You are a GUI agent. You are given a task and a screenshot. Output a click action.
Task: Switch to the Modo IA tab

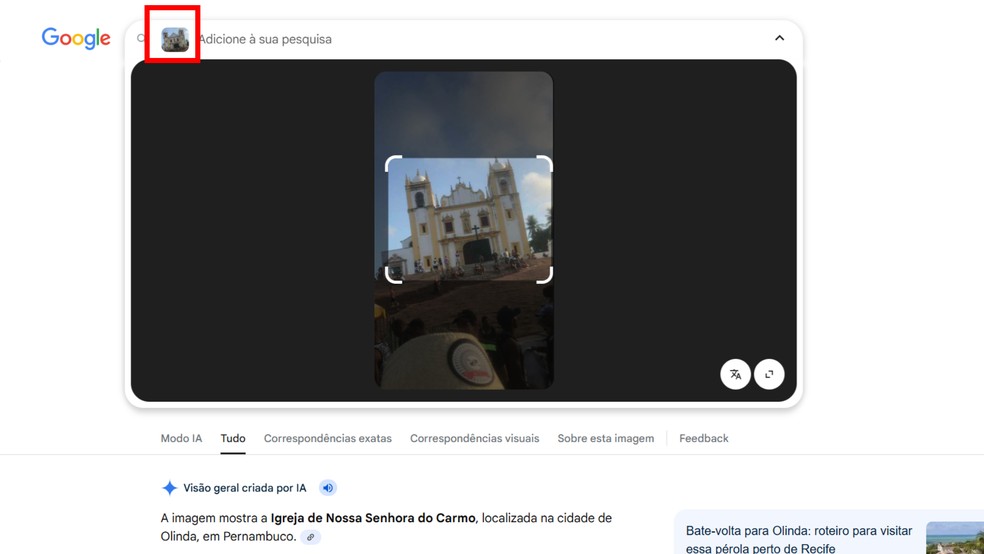coord(181,439)
